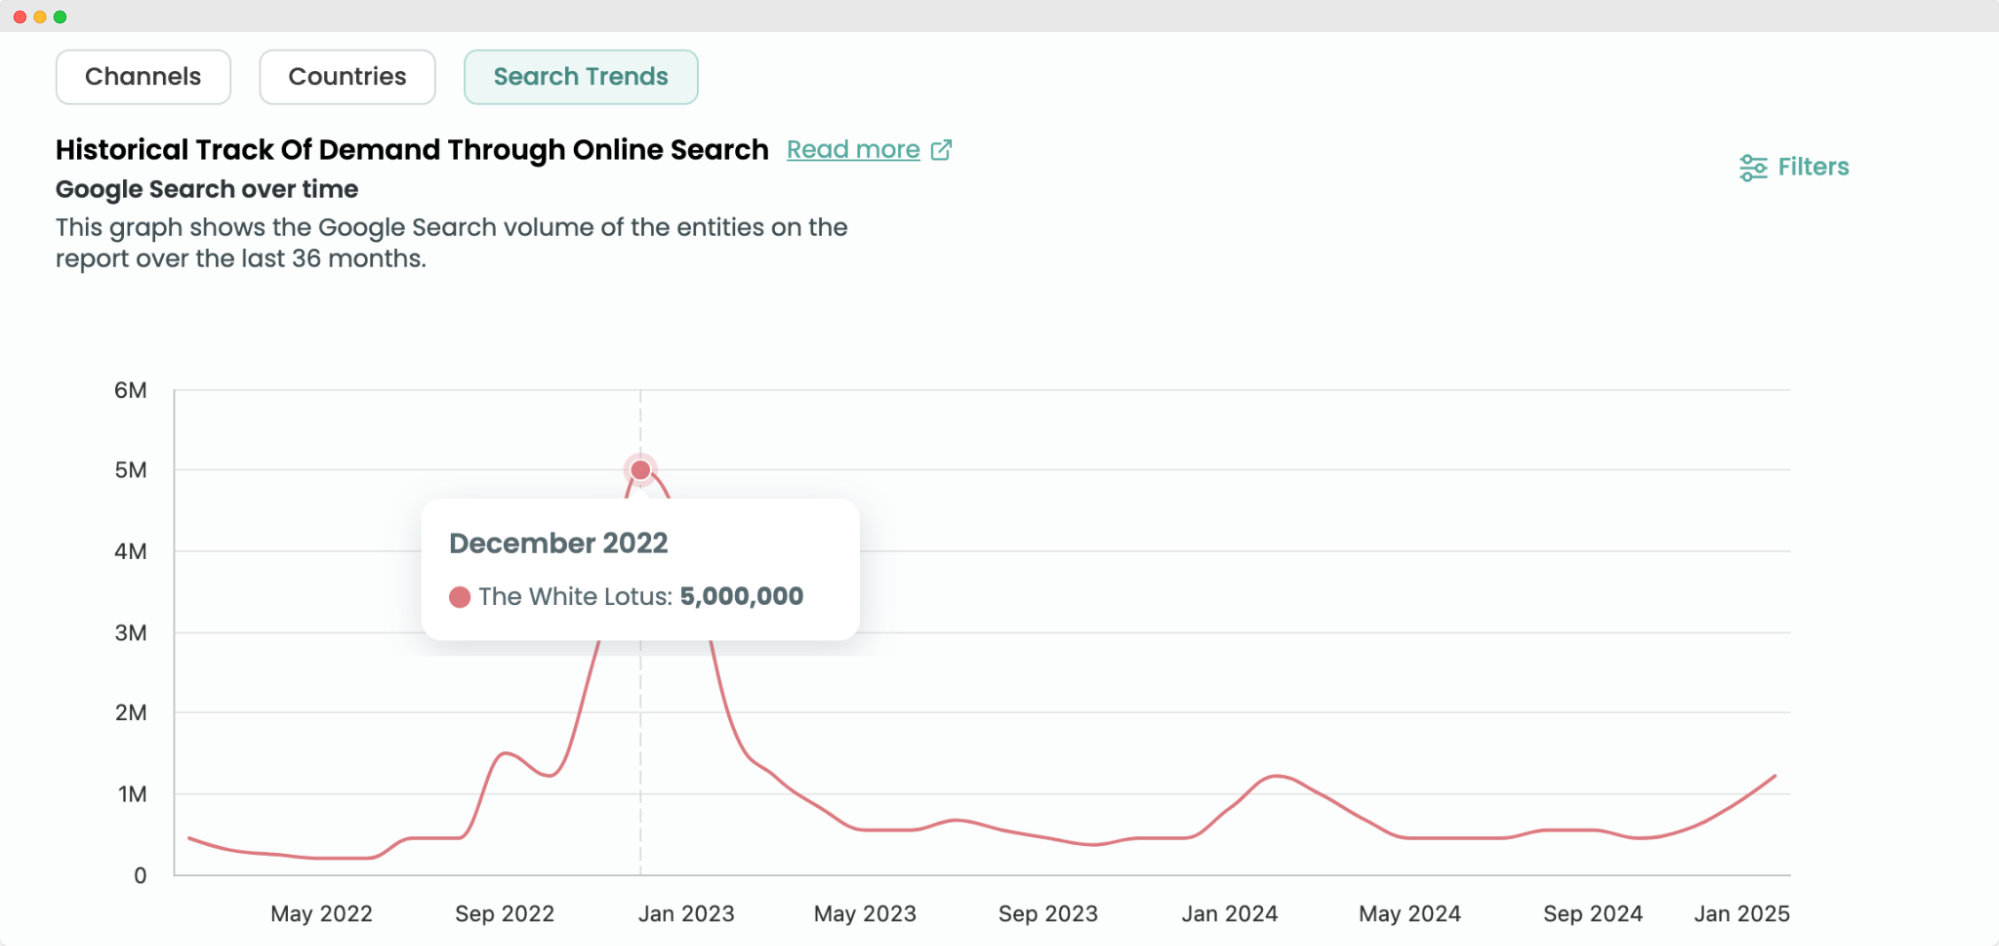Click the December 2022 tooltip heading
Viewport: 1999px width, 946px height.
click(x=558, y=543)
